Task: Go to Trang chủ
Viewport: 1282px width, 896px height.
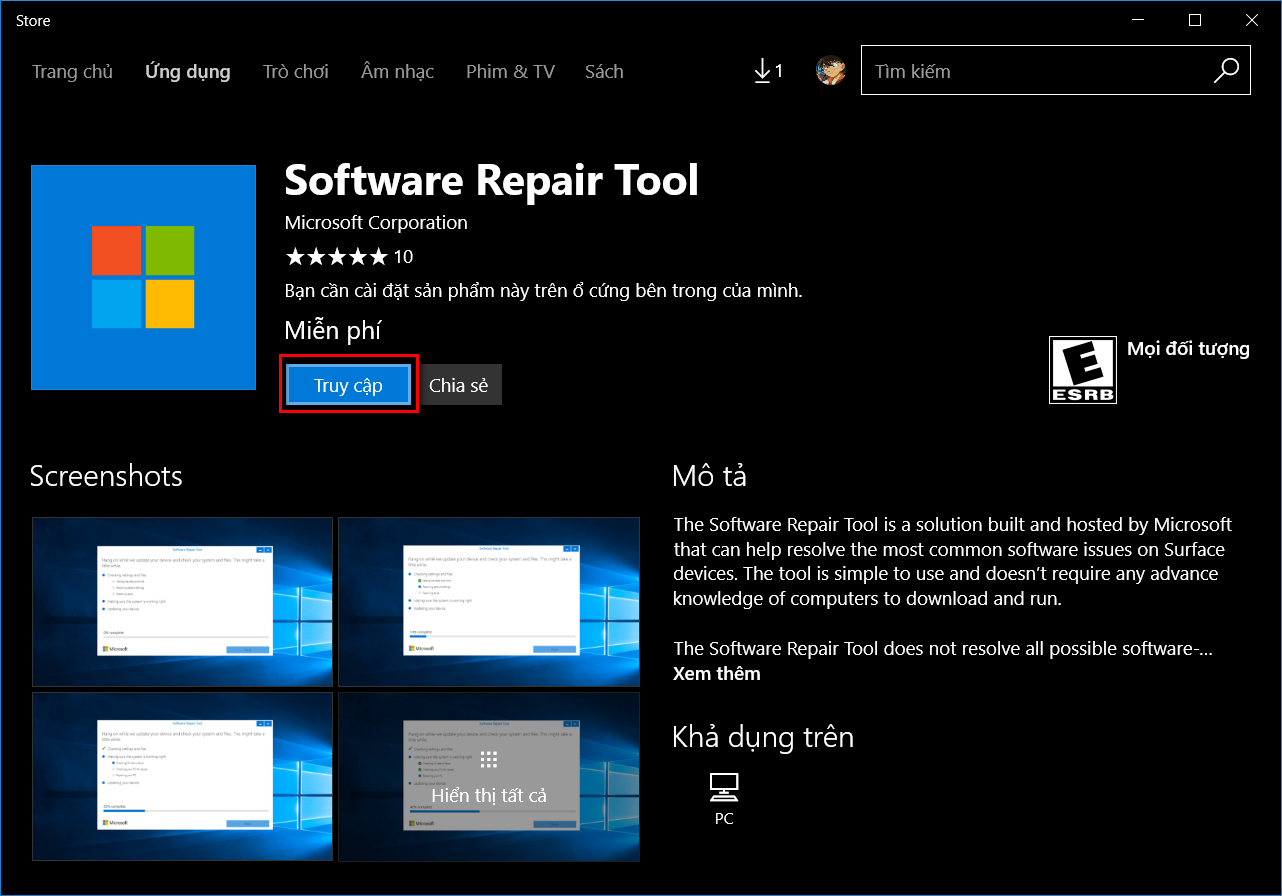Action: 72,71
